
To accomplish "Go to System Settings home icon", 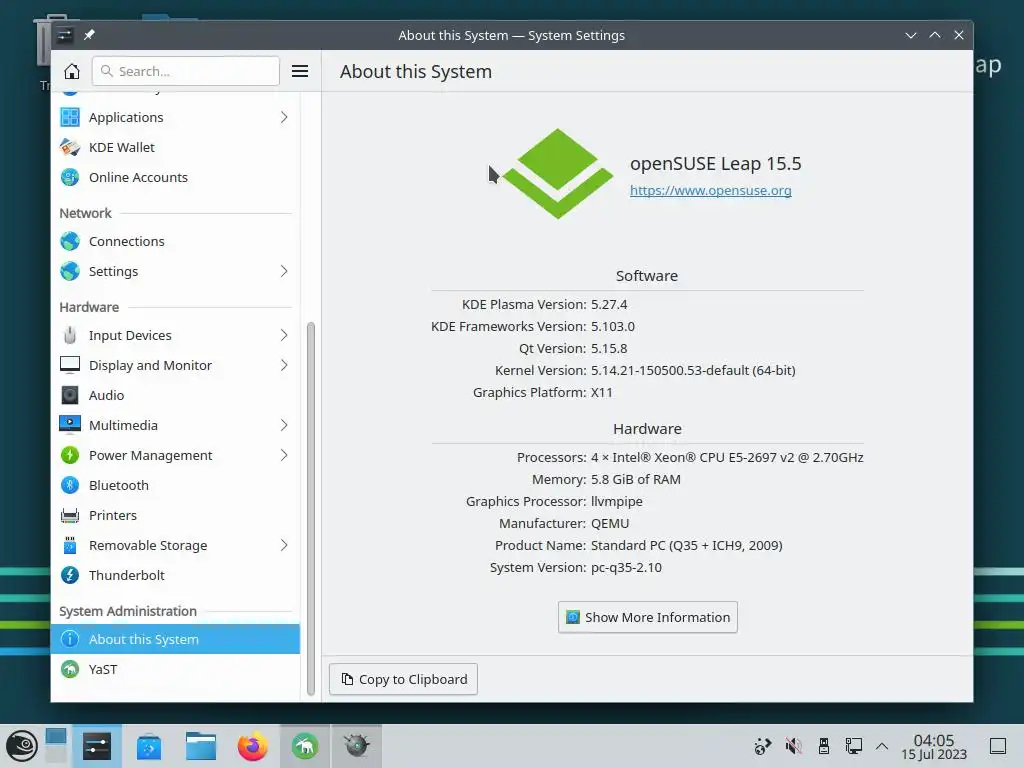I will click(72, 71).
